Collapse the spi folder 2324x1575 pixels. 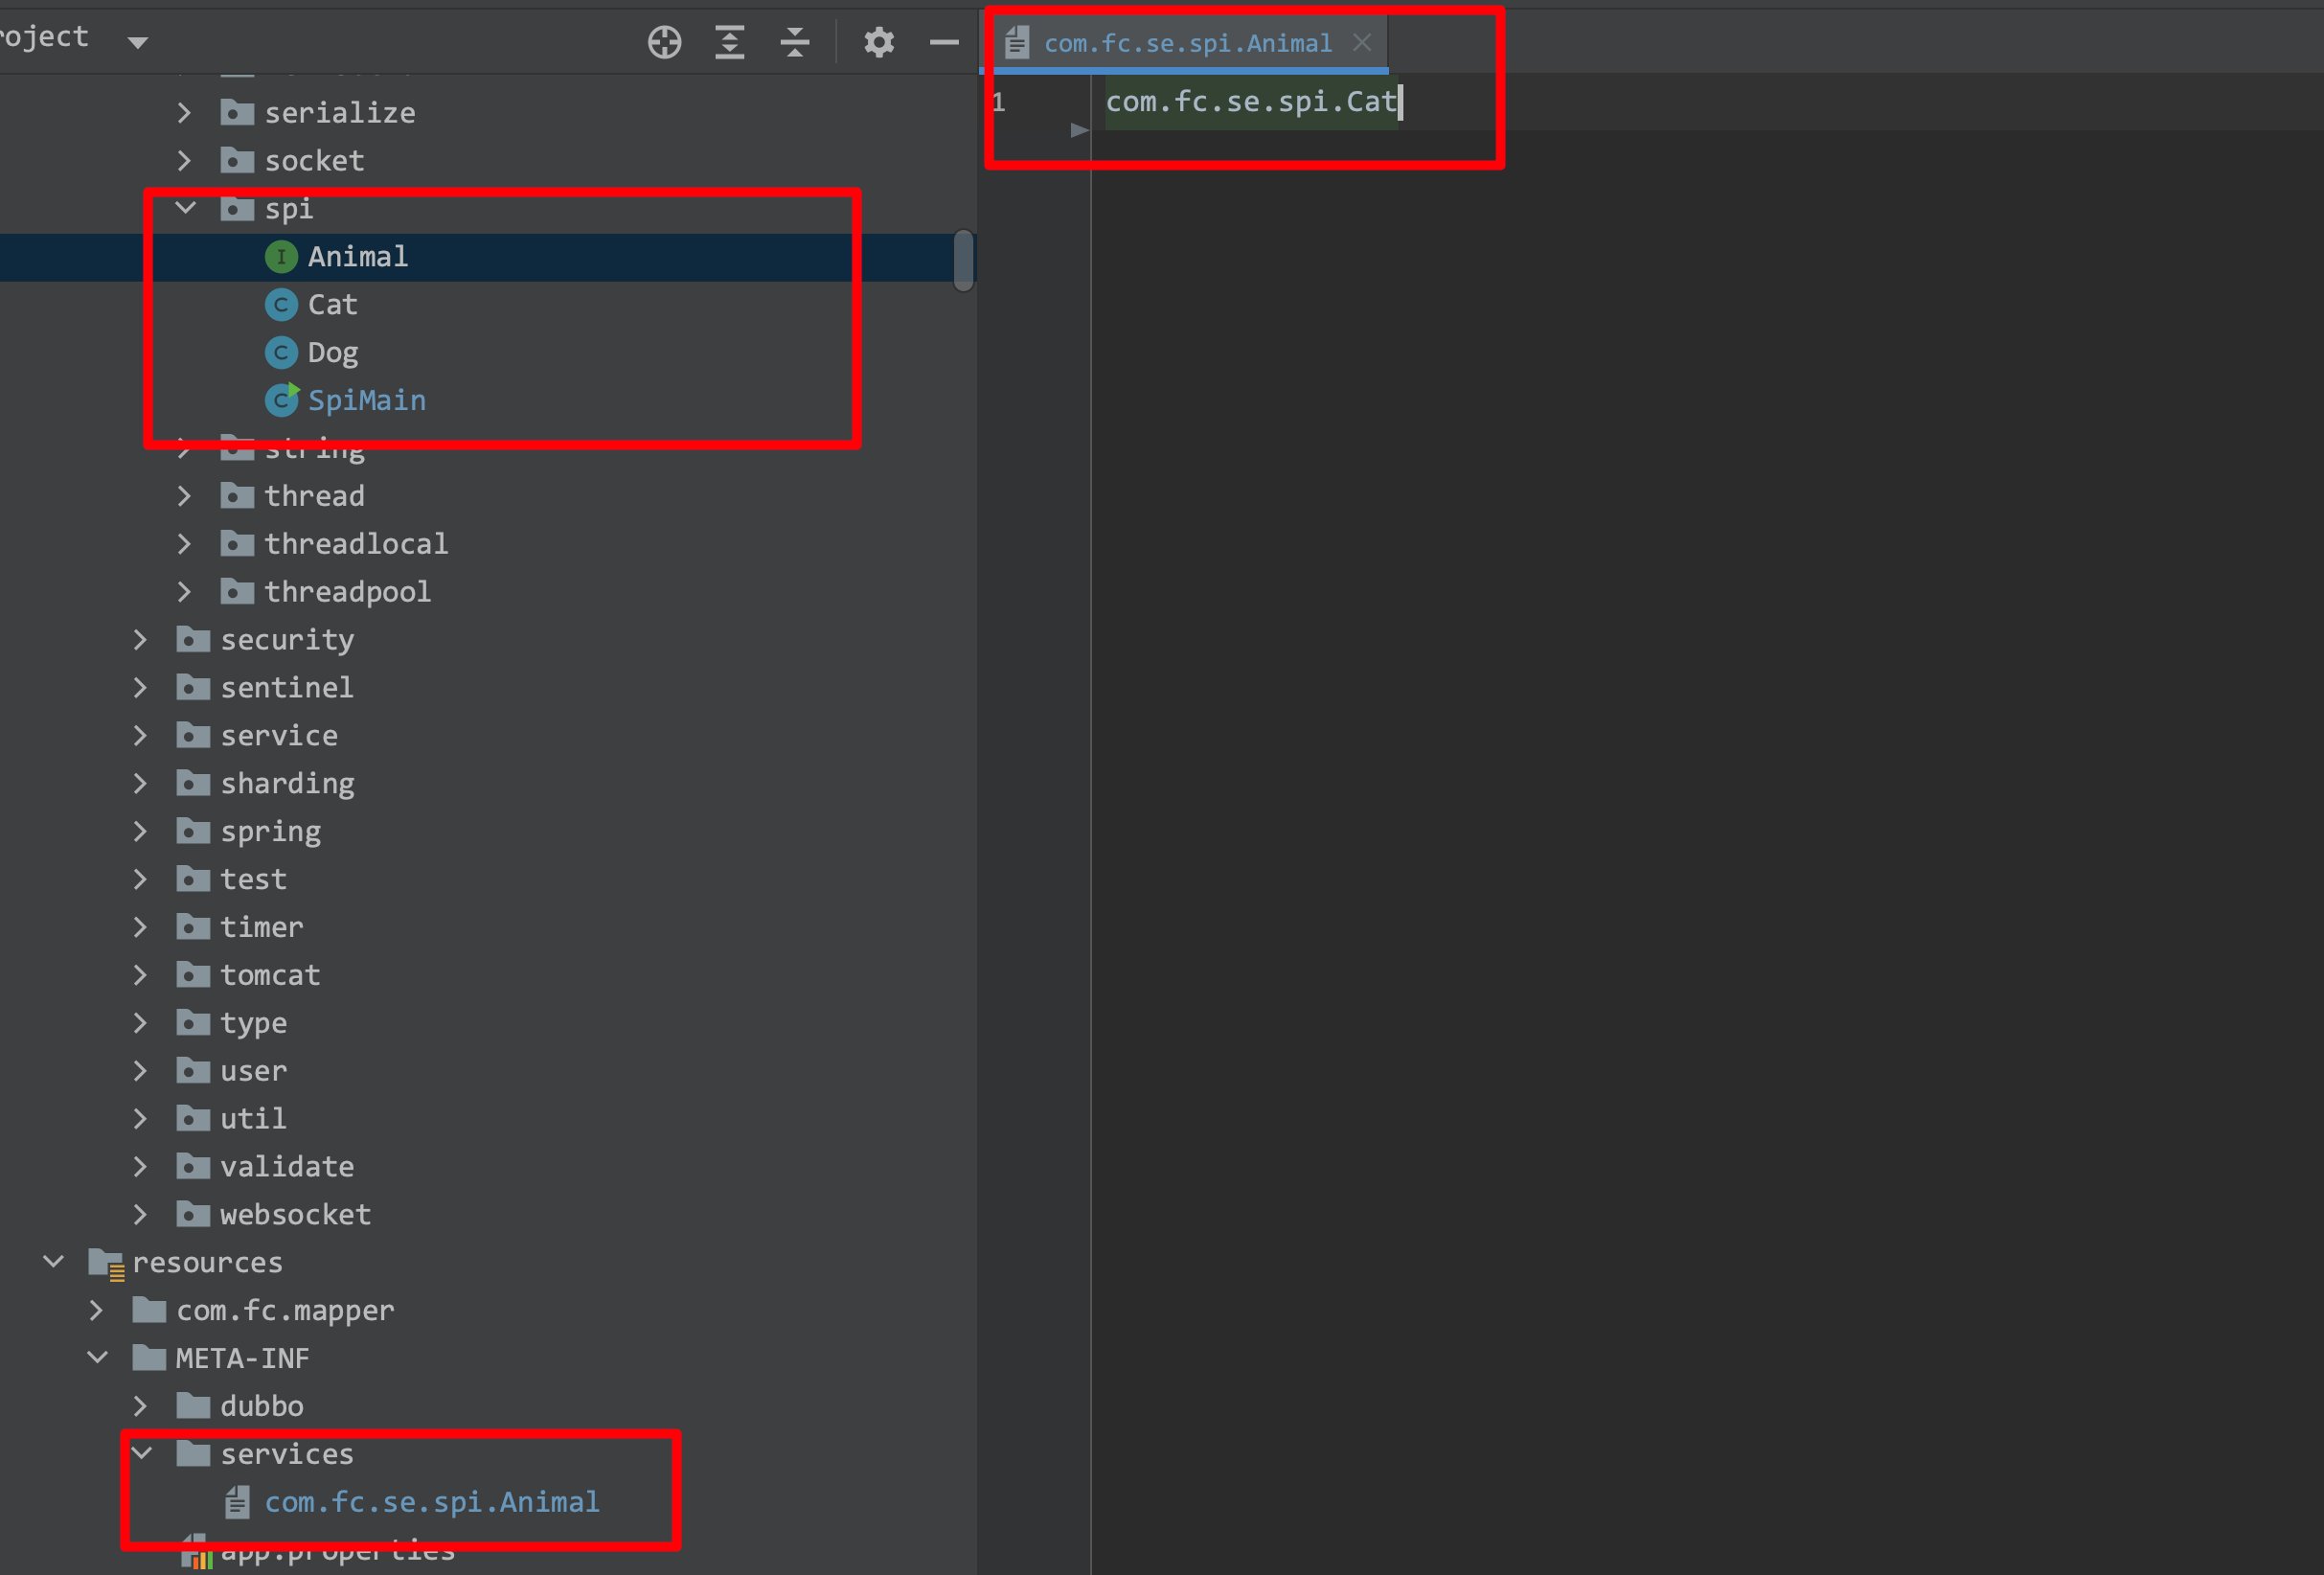186,208
